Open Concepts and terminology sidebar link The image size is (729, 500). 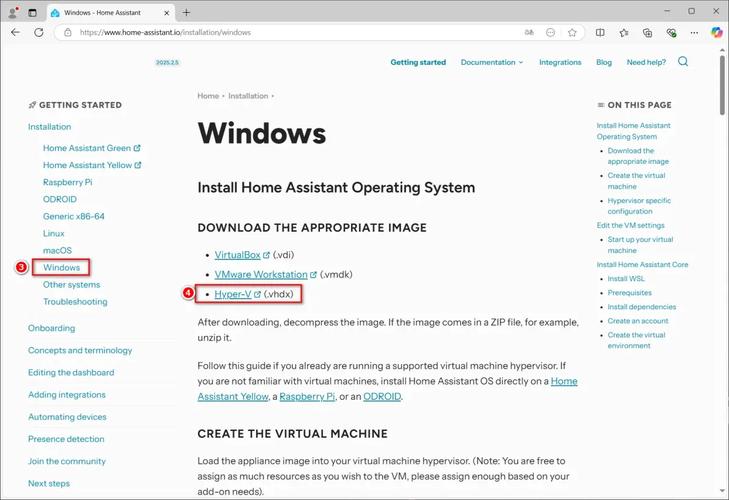80,350
